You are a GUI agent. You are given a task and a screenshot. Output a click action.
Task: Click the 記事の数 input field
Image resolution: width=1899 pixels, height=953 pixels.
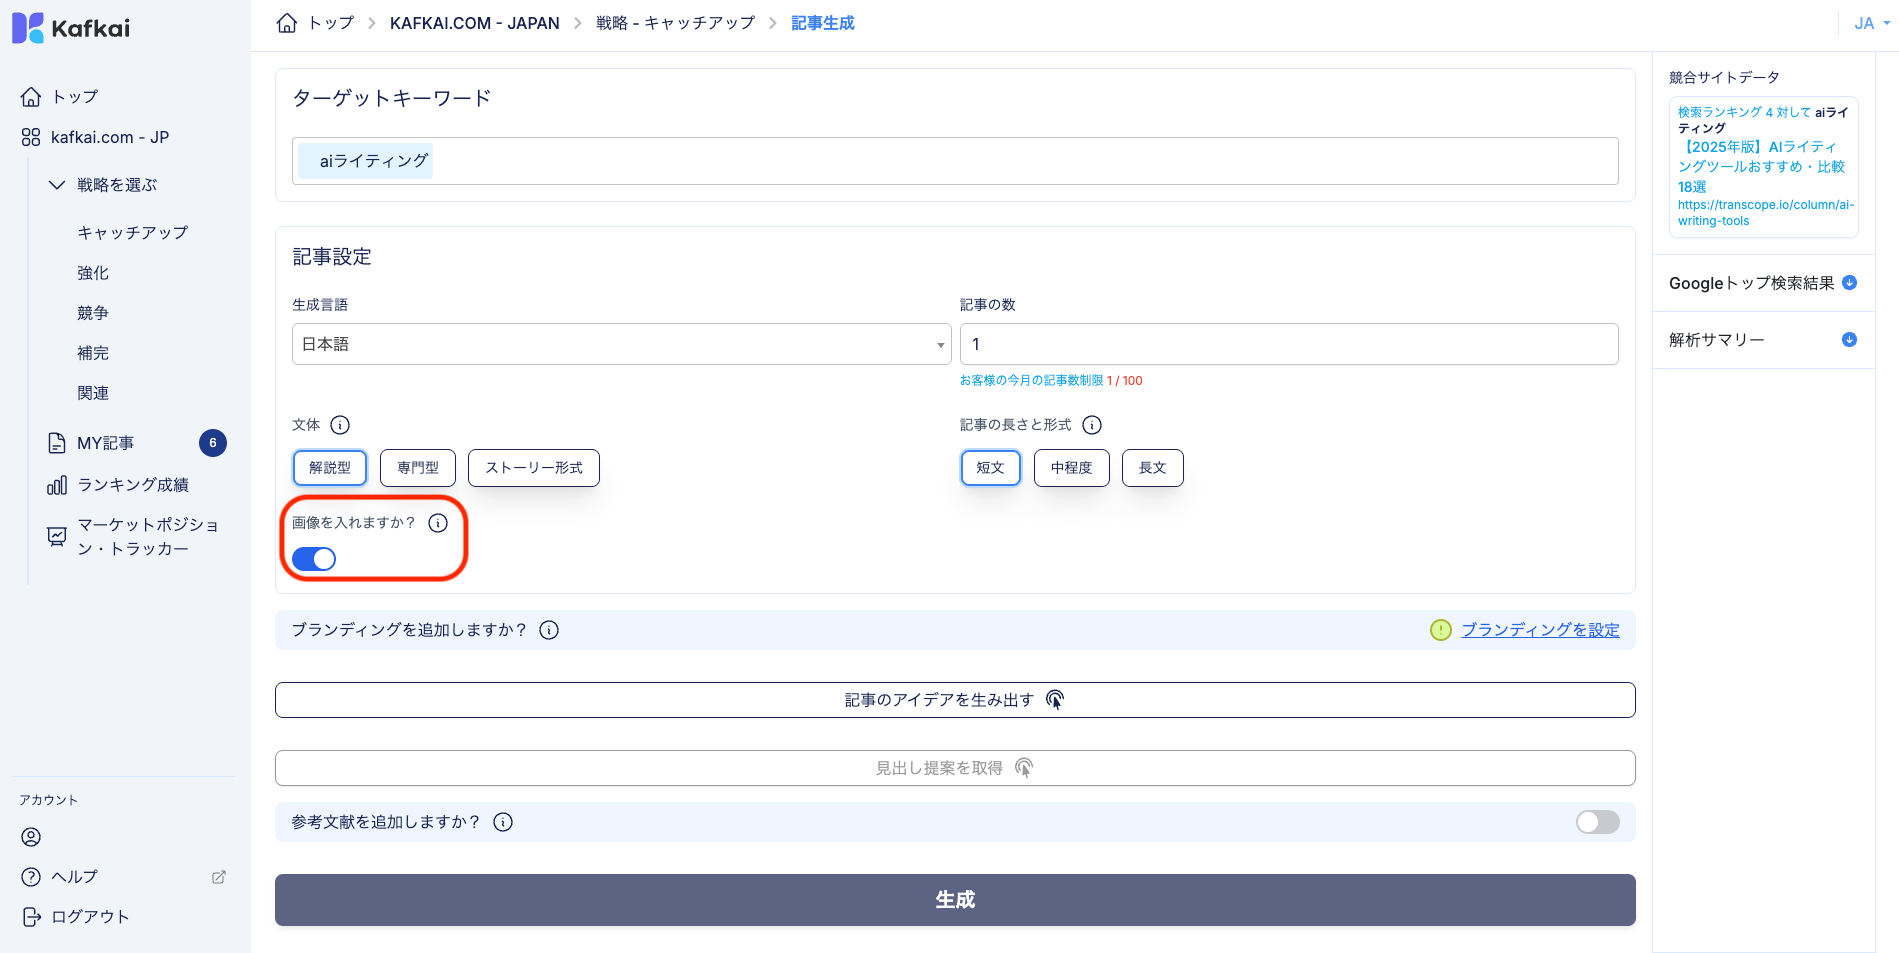1289,343
